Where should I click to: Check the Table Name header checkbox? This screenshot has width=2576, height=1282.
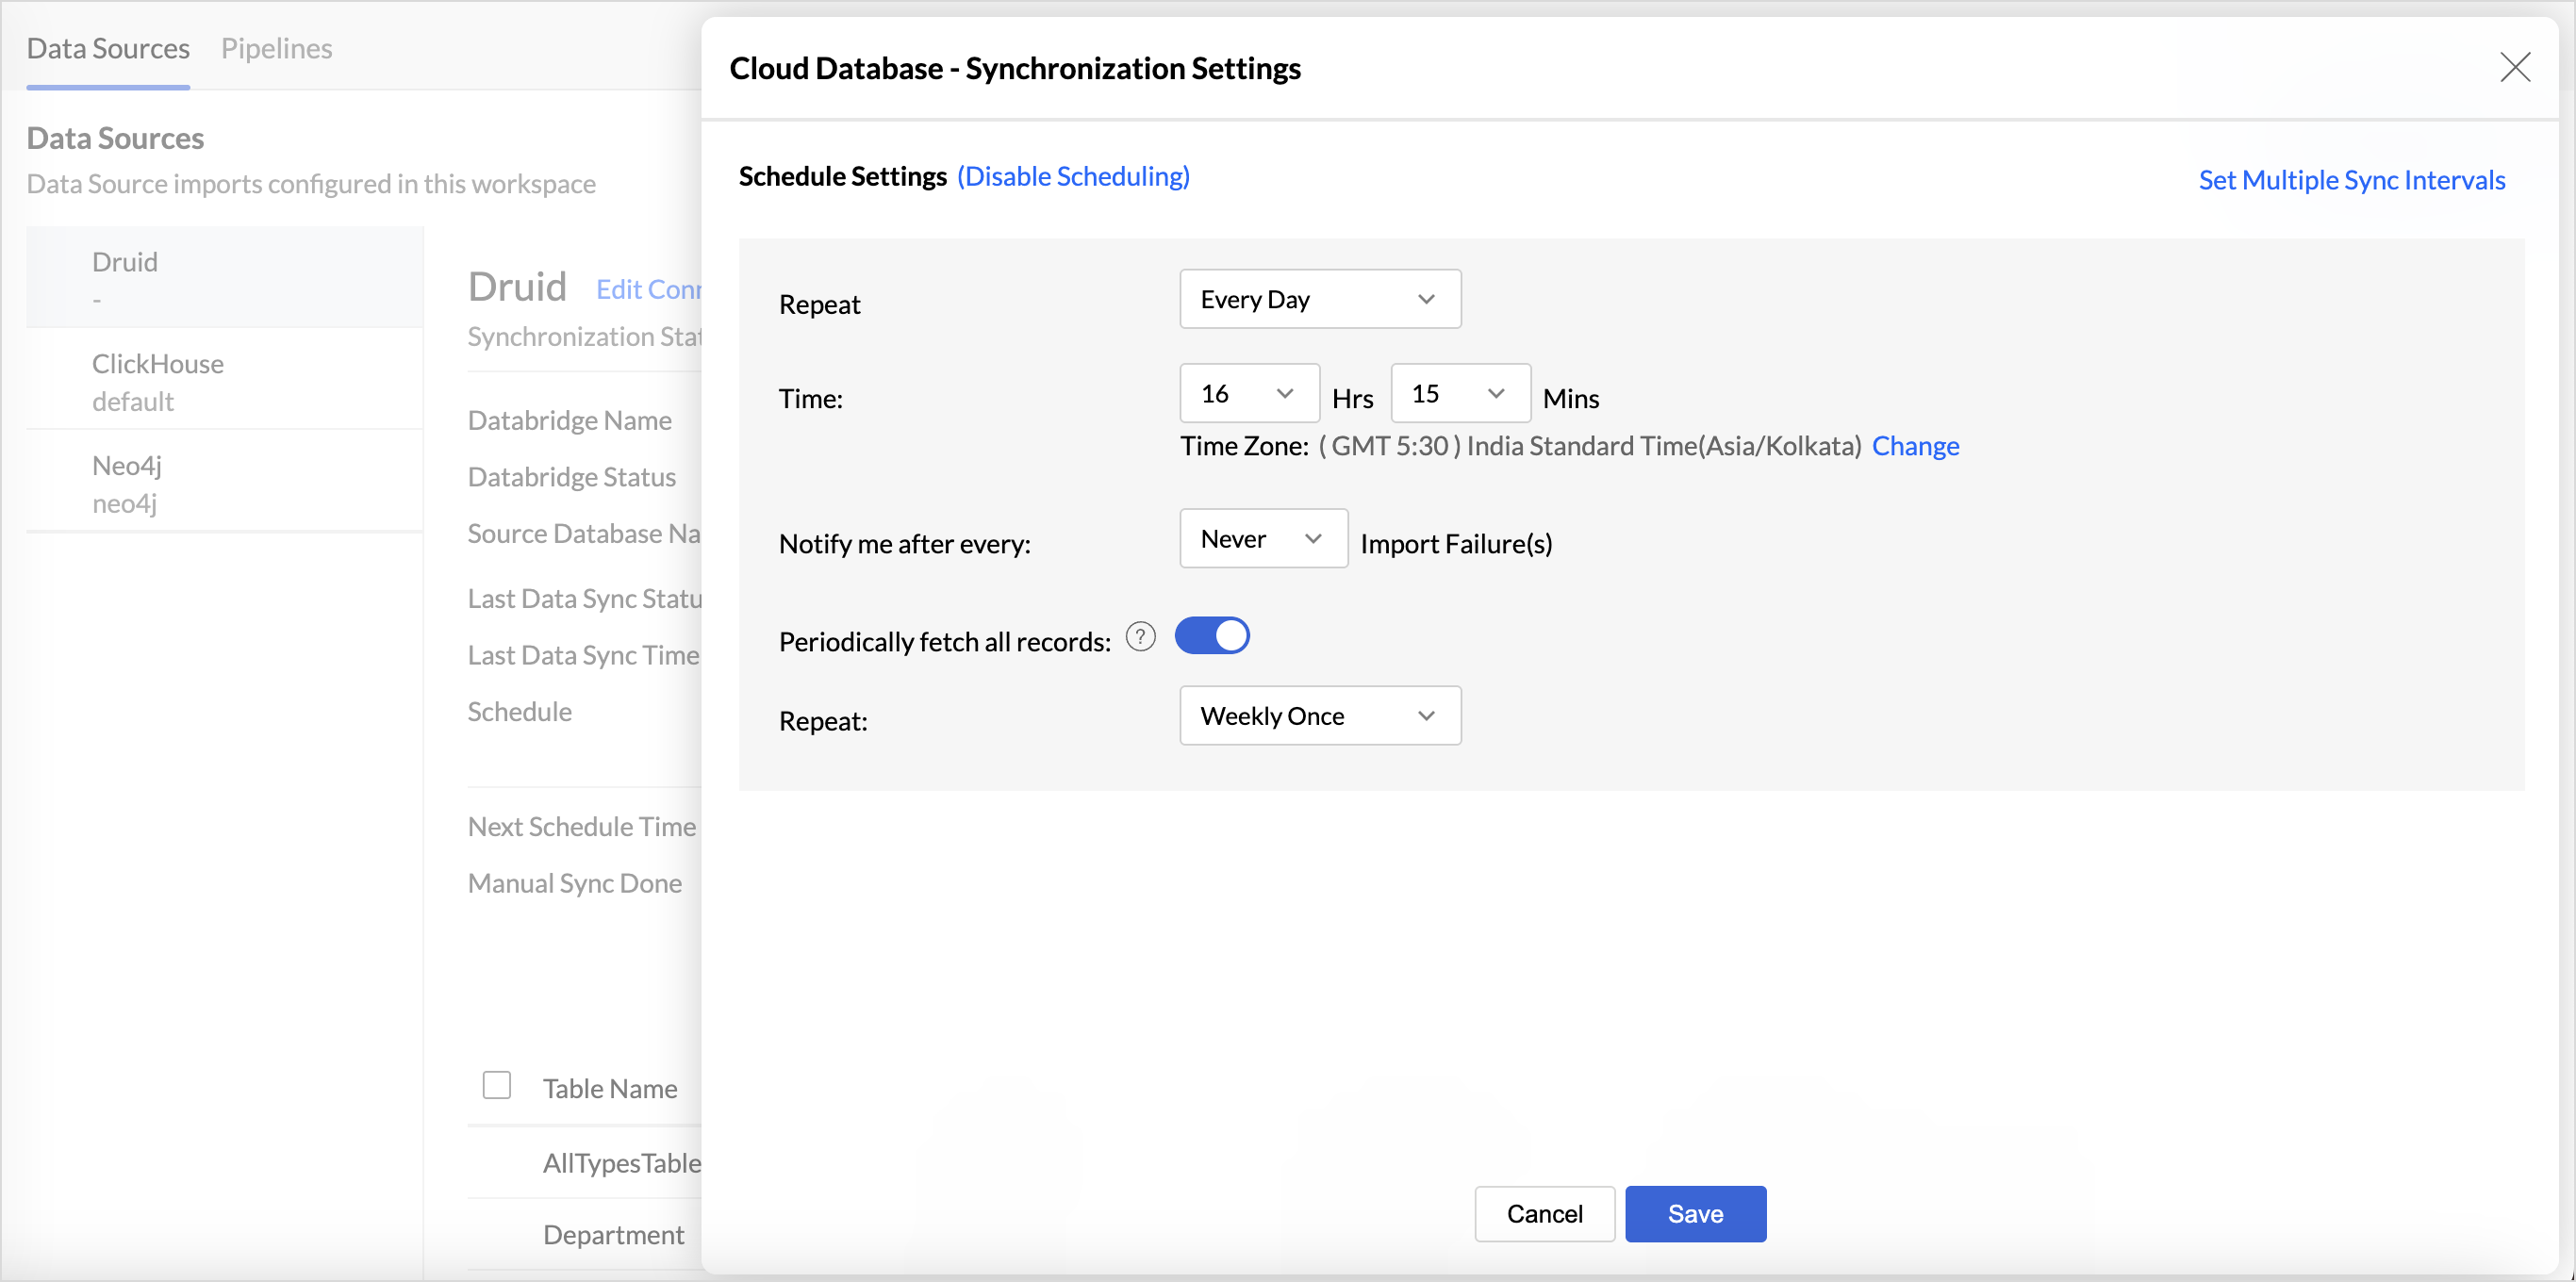tap(496, 1085)
